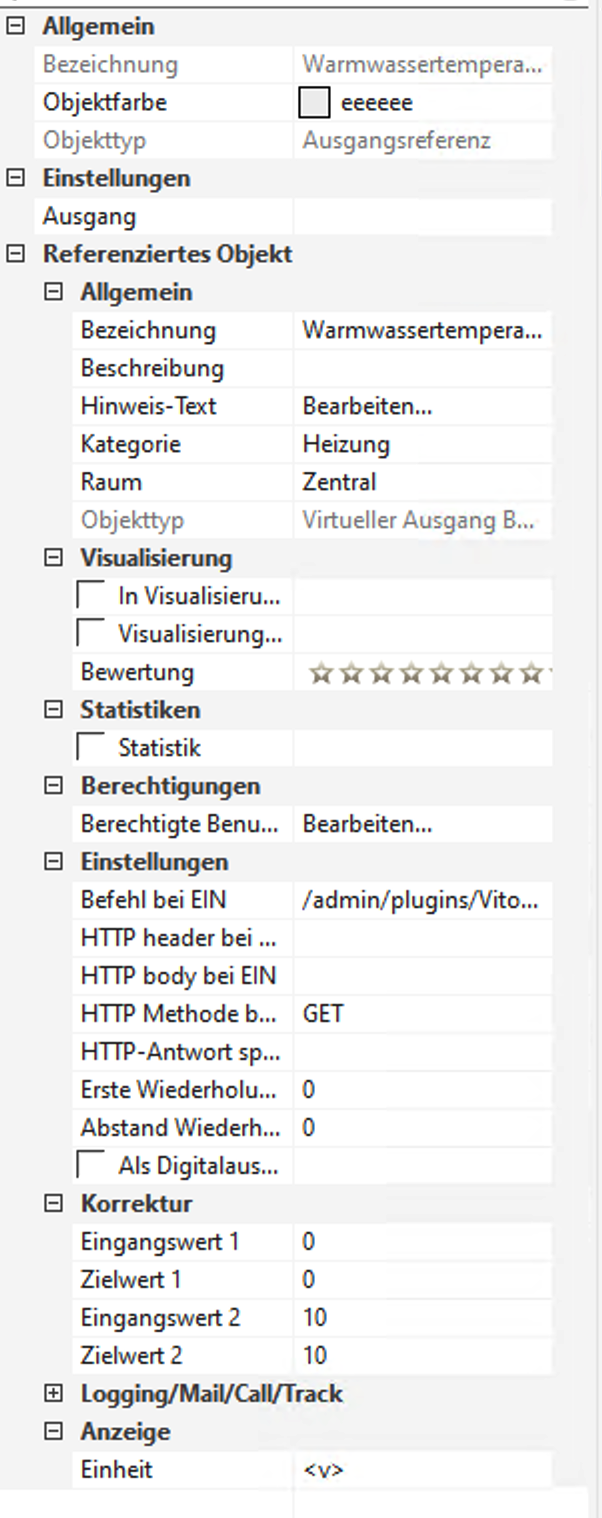Change the Raum Zentral selection

[x=420, y=482]
